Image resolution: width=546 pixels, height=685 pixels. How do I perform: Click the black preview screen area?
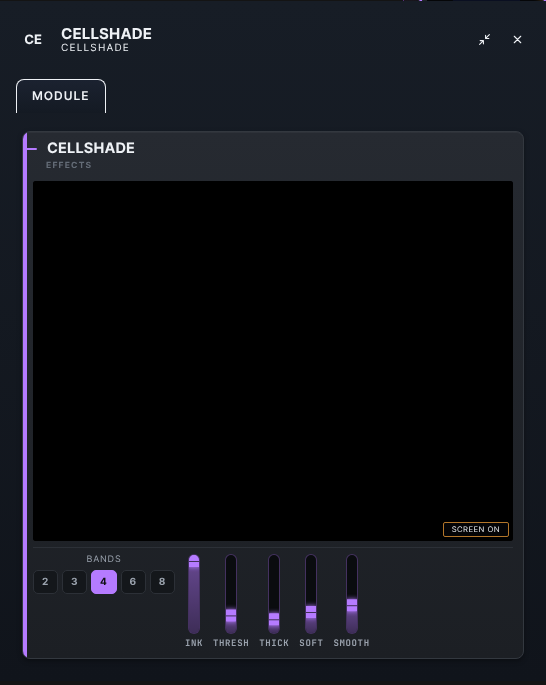pyautogui.click(x=273, y=361)
